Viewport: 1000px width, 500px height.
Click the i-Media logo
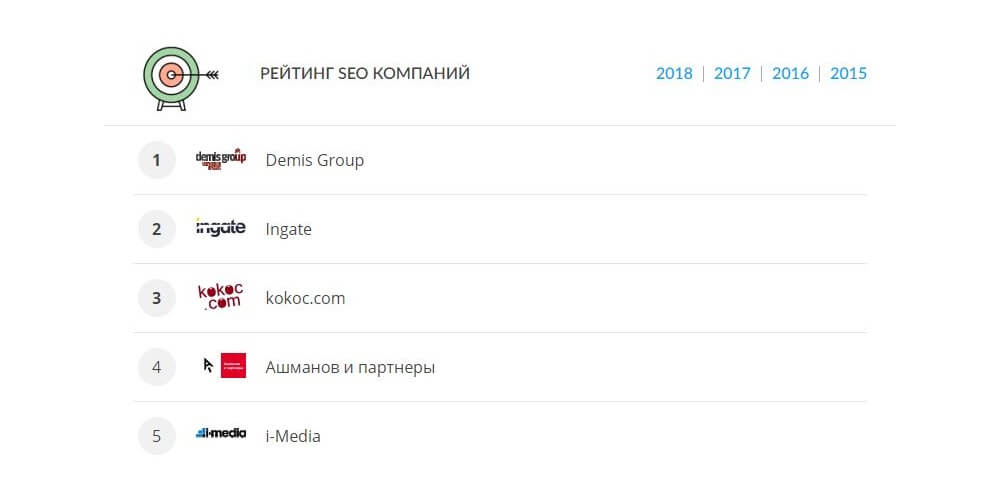click(220, 434)
